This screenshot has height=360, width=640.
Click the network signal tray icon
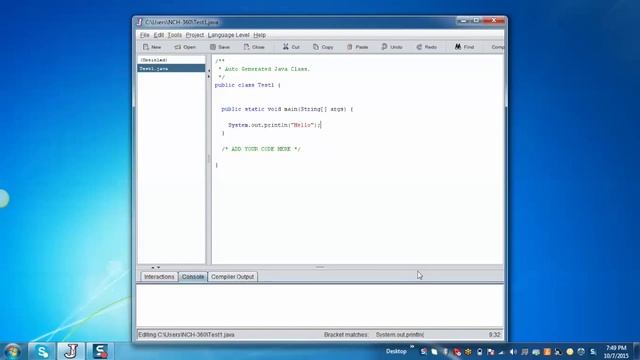[x=501, y=351]
